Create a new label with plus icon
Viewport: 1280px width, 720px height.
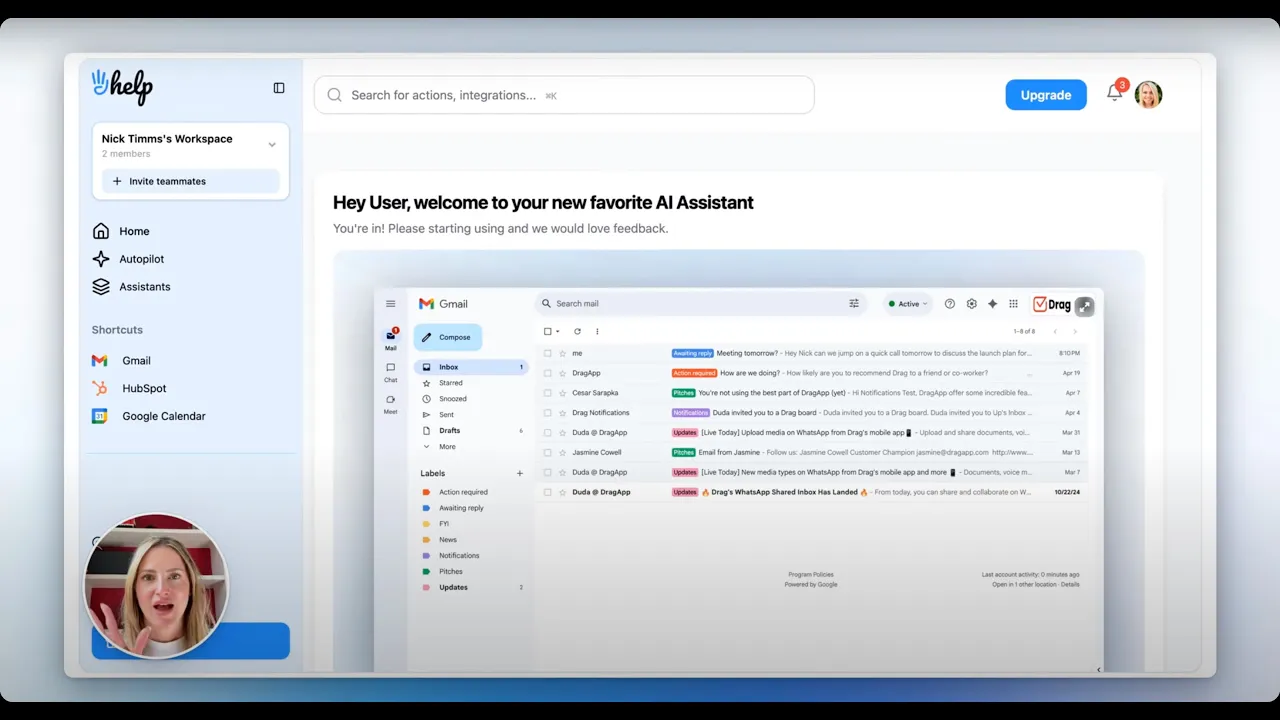tap(519, 473)
